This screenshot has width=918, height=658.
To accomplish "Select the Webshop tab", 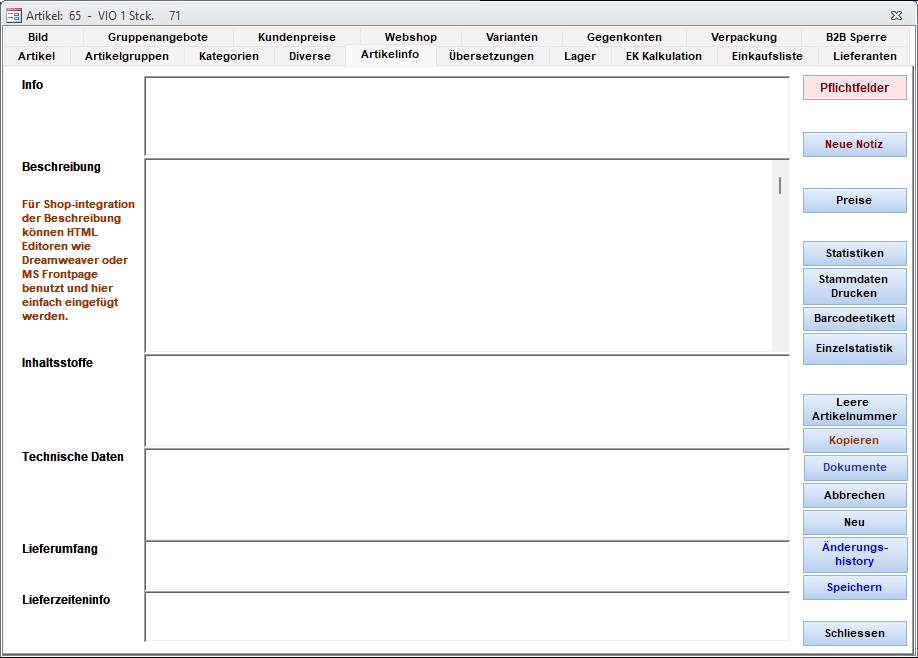I will 410,37.
